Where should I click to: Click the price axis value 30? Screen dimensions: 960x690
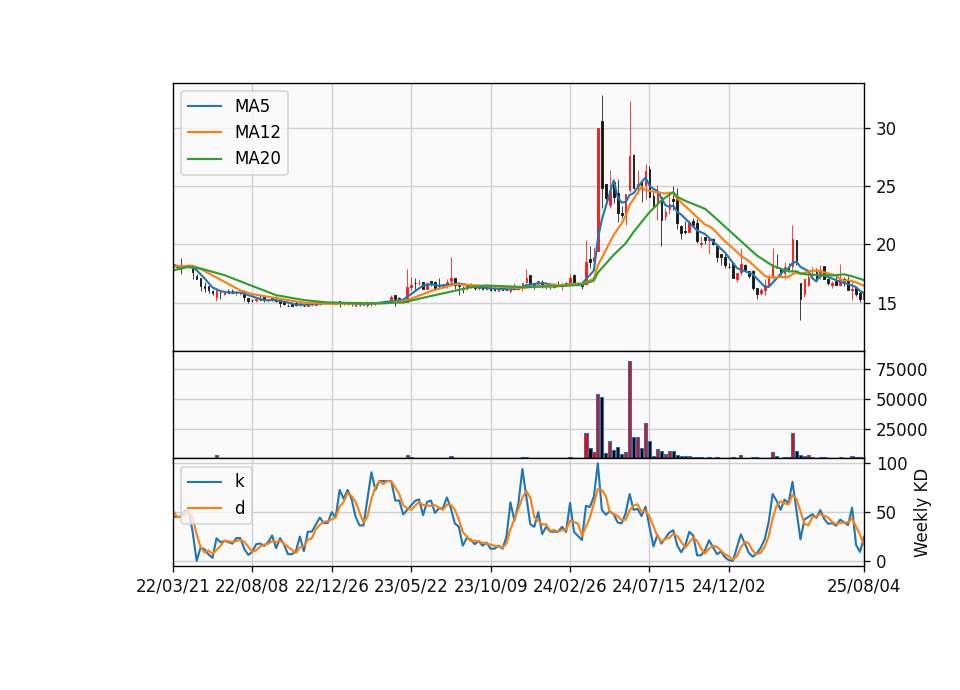[886, 129]
